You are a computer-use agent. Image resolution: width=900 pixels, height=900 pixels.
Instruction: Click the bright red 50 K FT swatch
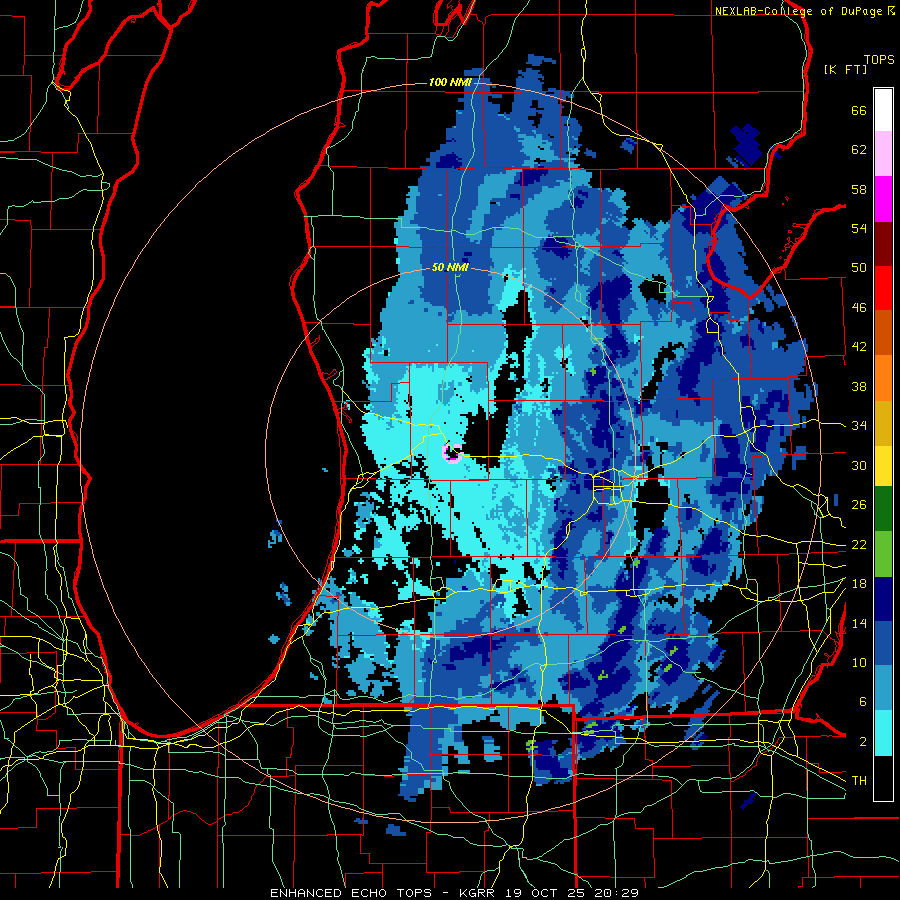[883, 288]
